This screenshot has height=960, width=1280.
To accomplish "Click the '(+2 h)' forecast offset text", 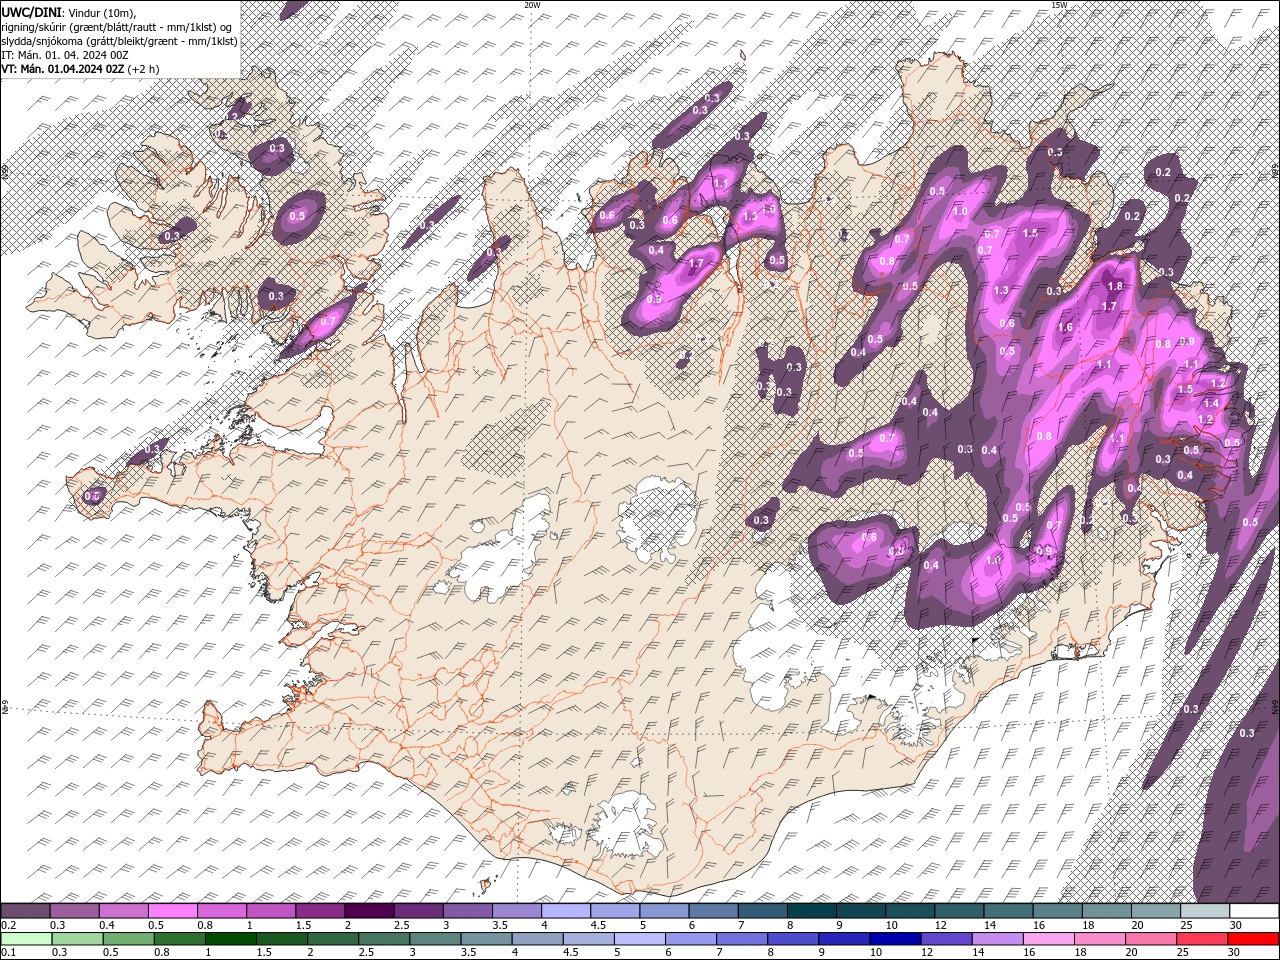I will [144, 69].
